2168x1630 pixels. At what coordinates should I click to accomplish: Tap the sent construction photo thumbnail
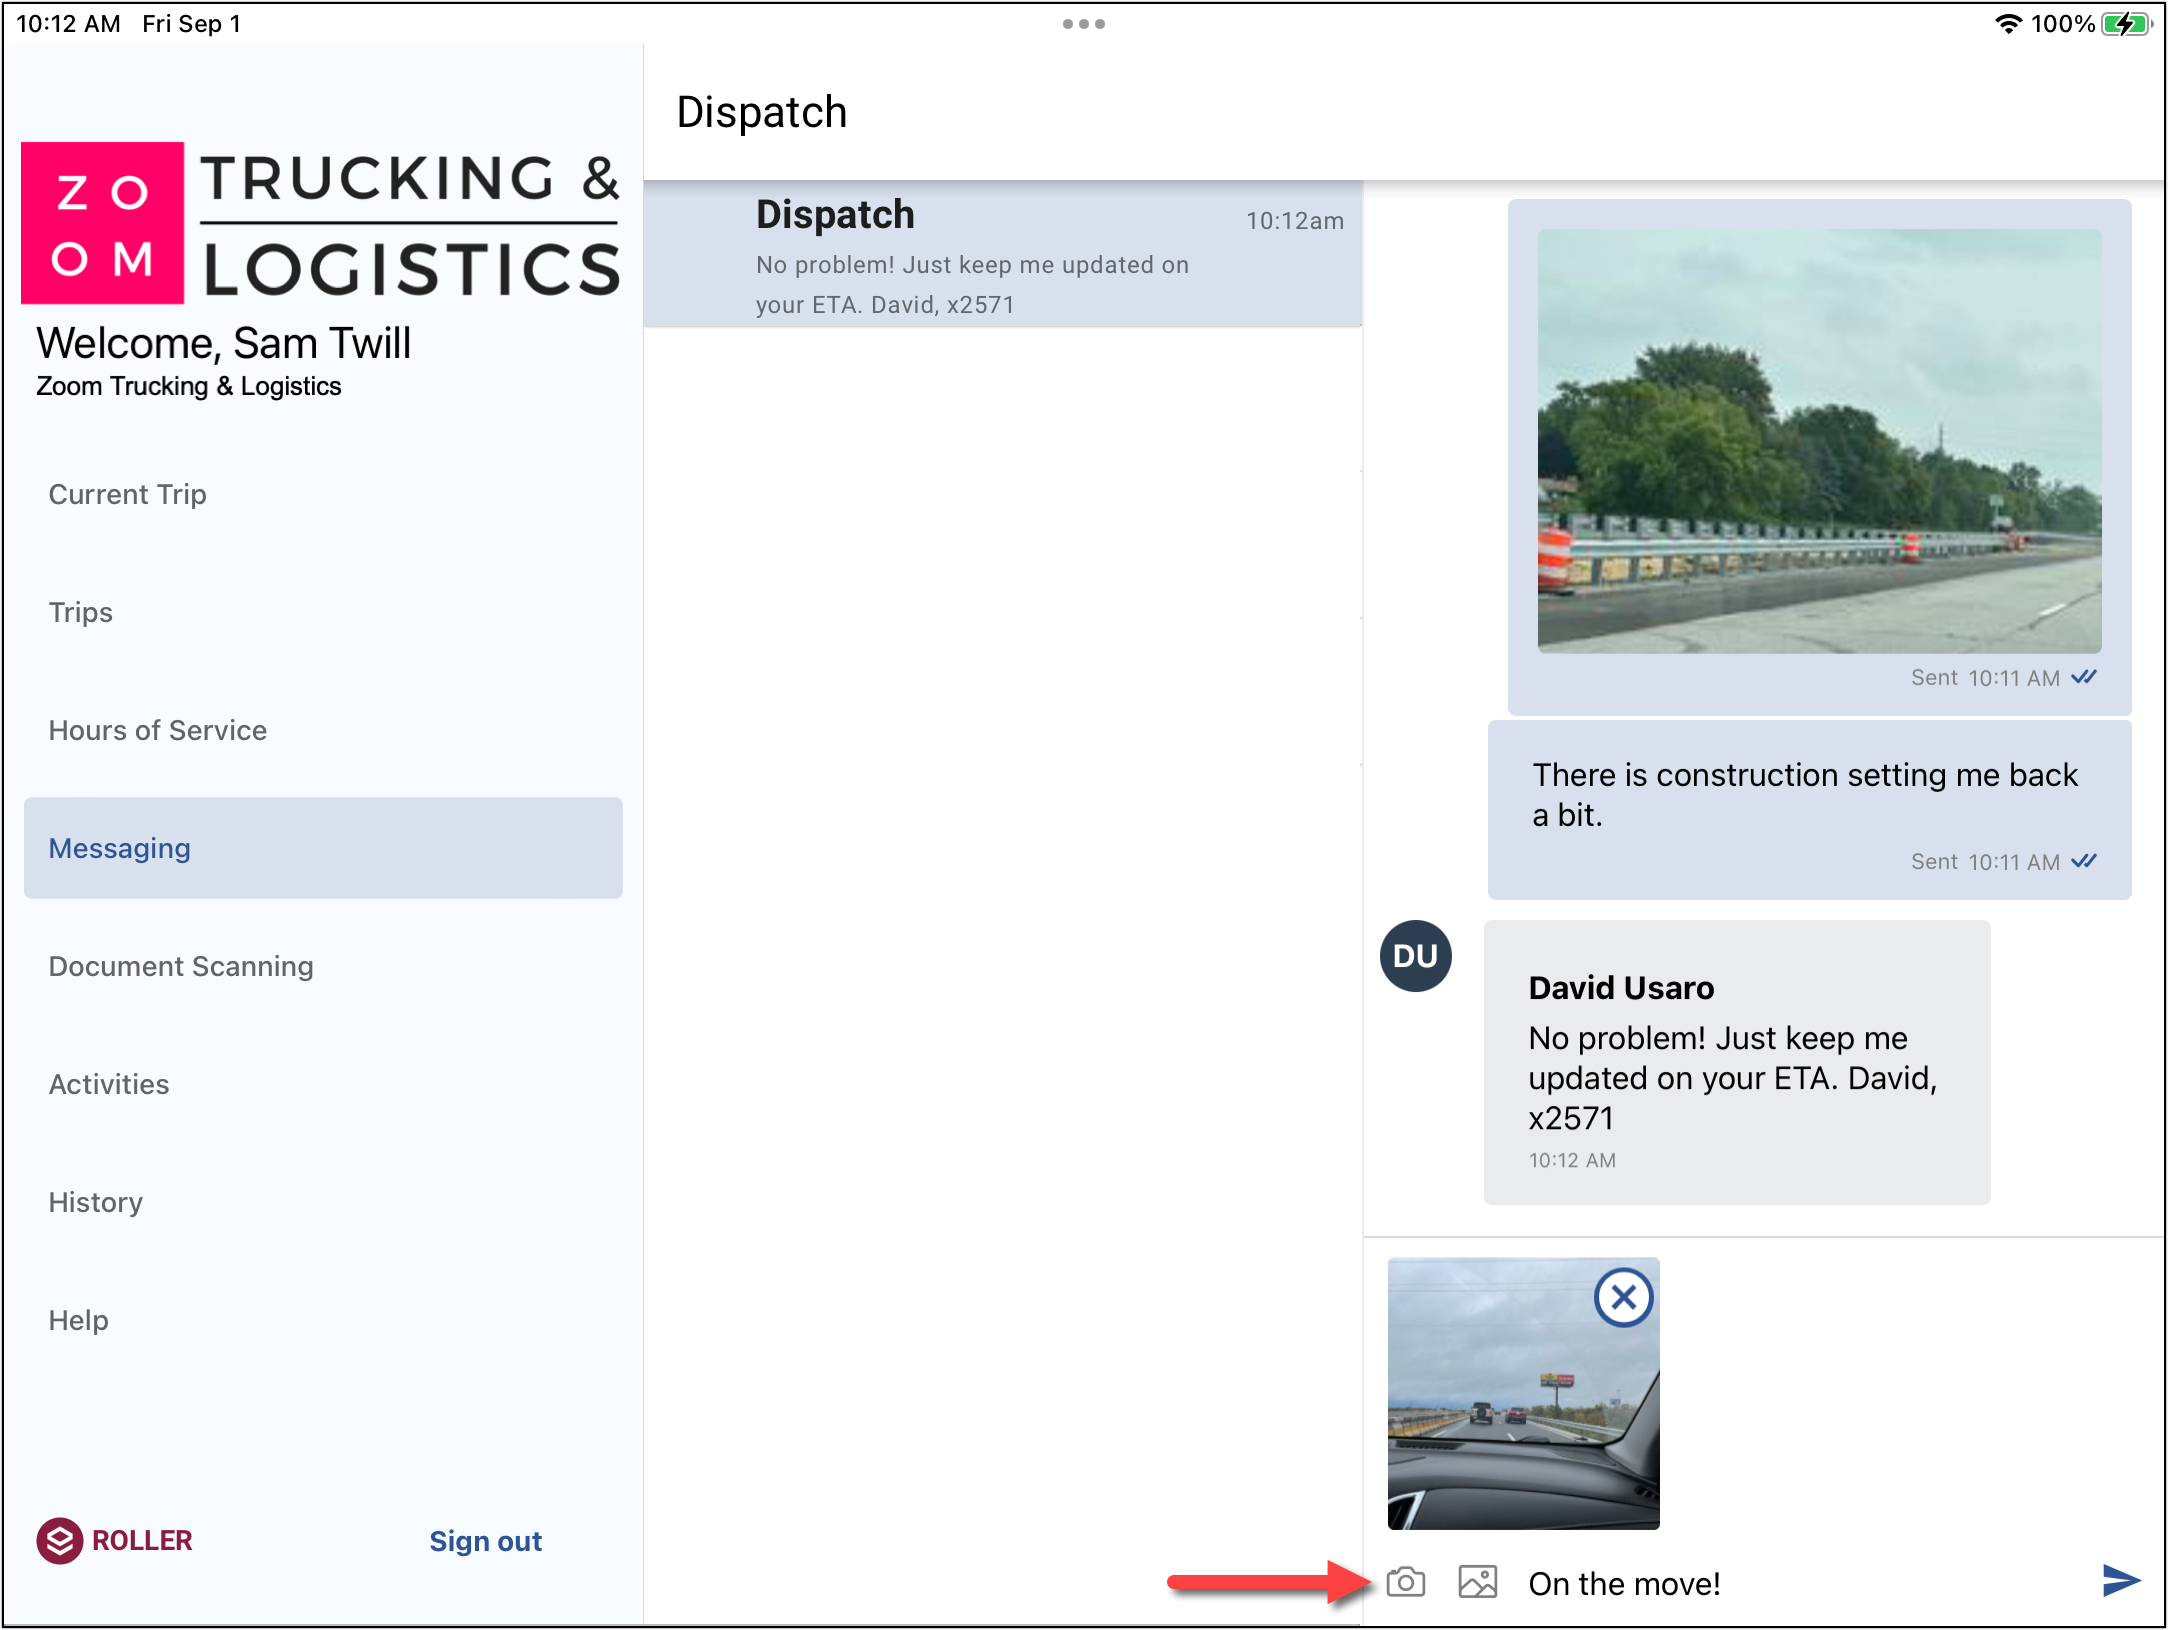coord(1818,441)
